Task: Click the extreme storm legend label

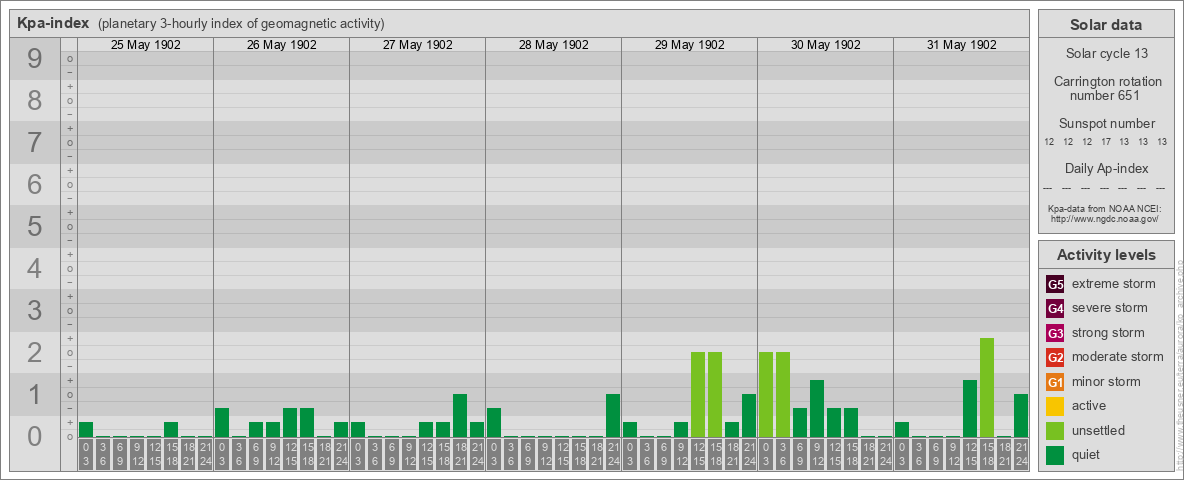Action: pos(1114,284)
